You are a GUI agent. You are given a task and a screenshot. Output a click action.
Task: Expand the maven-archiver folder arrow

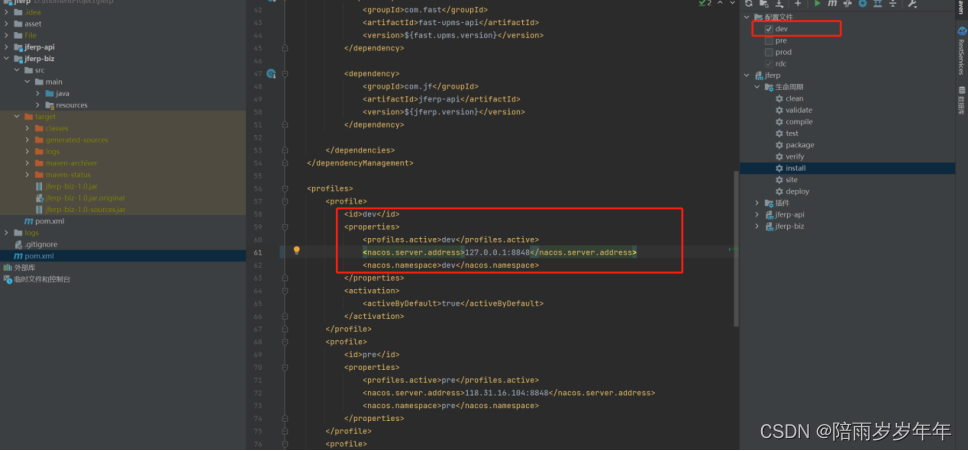click(x=27, y=163)
